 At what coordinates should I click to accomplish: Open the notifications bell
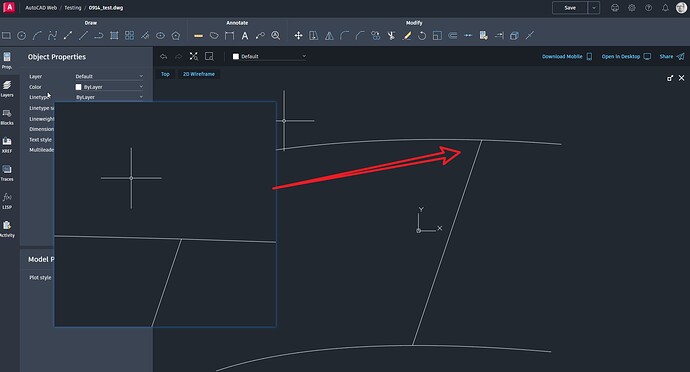pos(665,8)
